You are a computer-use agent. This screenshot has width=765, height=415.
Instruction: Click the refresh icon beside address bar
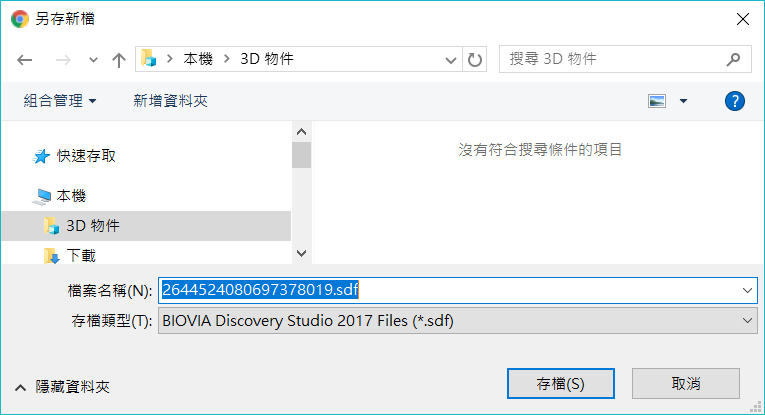pyautogui.click(x=475, y=59)
